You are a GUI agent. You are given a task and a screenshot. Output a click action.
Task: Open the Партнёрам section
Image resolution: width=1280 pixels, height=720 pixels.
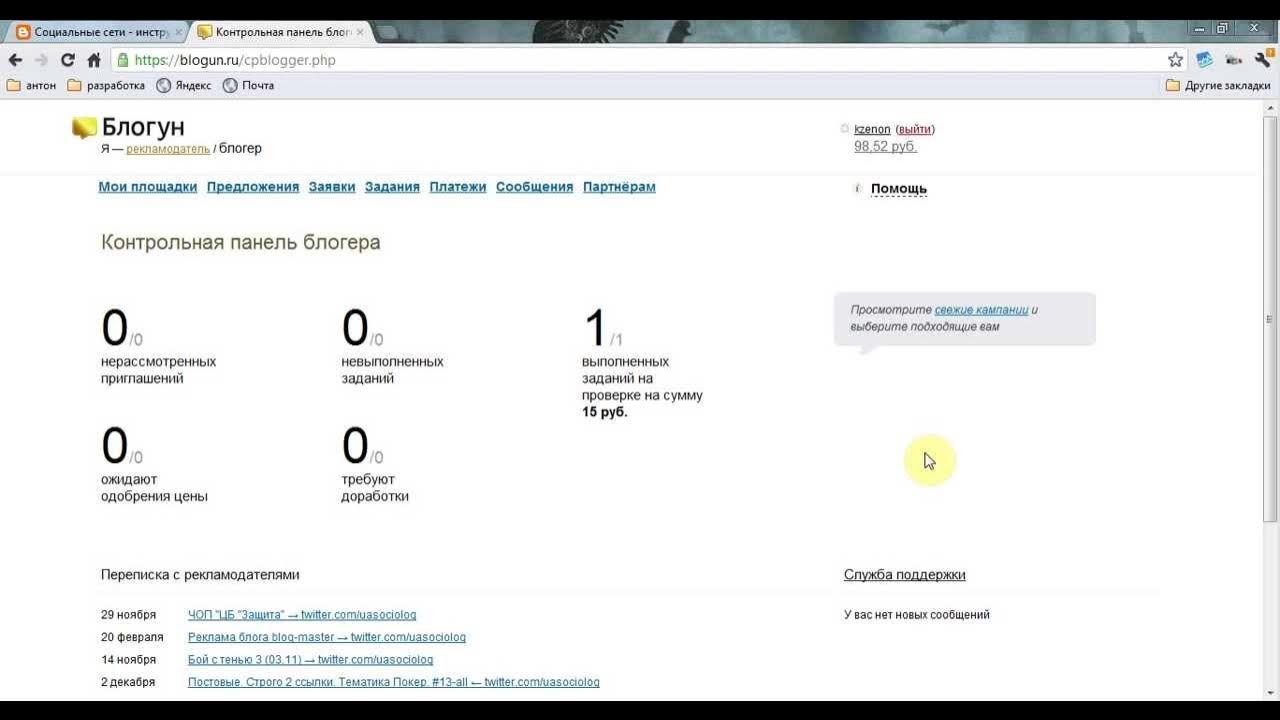coord(619,187)
